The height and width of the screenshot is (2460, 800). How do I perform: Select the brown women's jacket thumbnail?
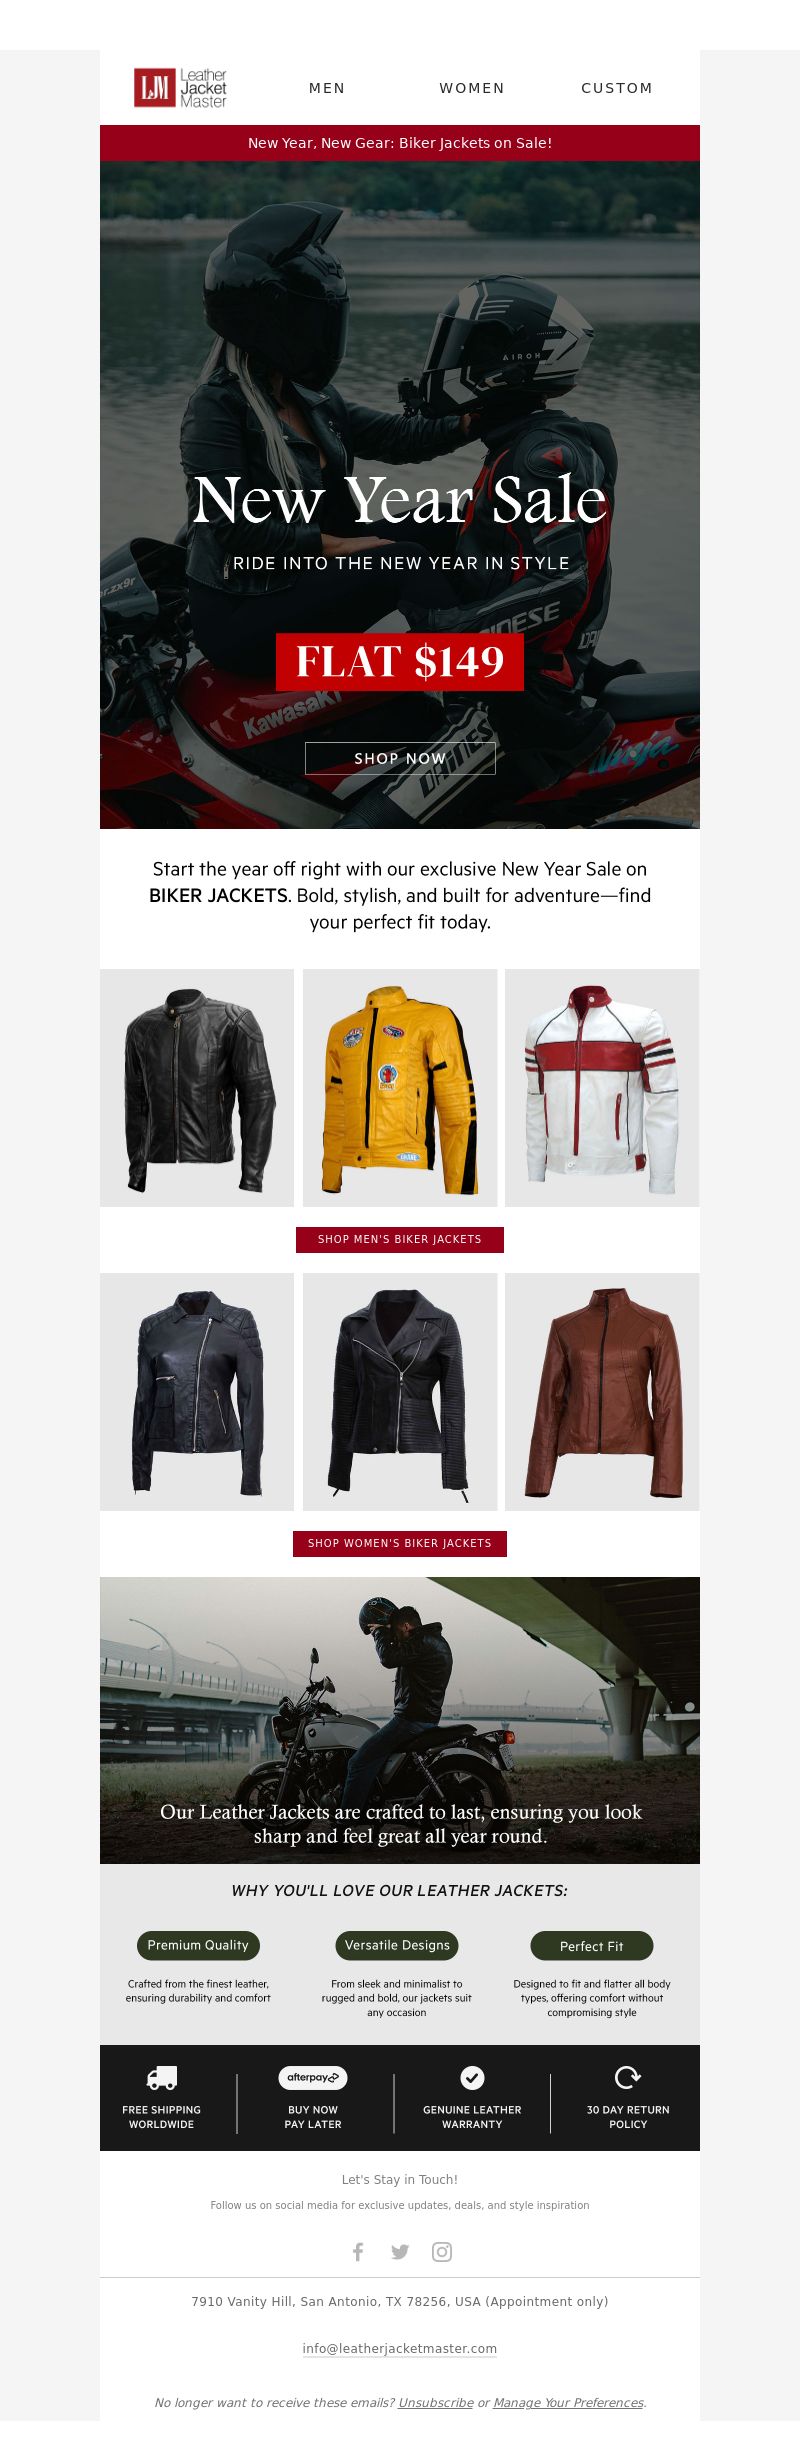602,1392
